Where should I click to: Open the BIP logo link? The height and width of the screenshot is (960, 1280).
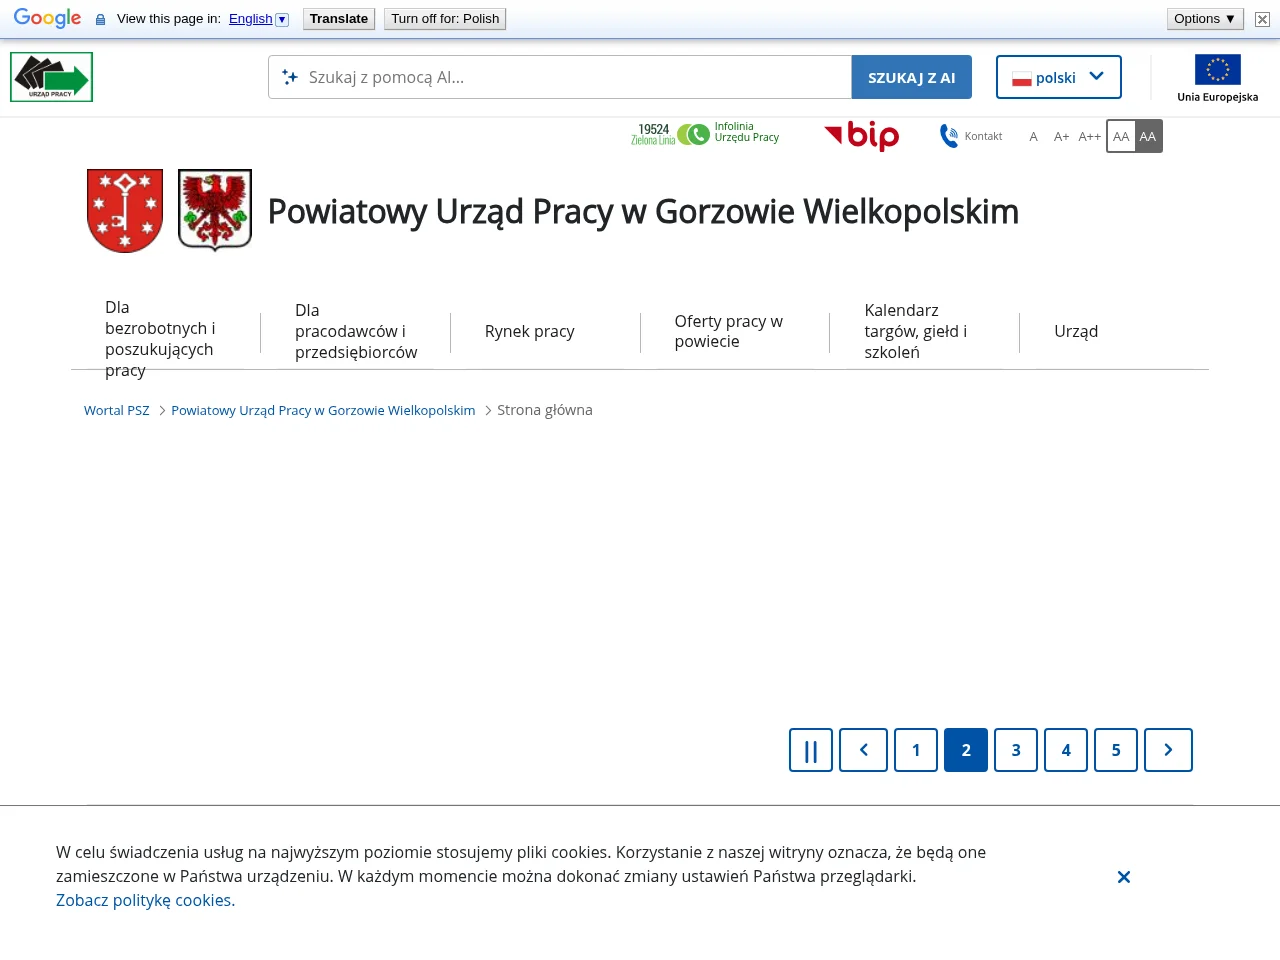[861, 135]
